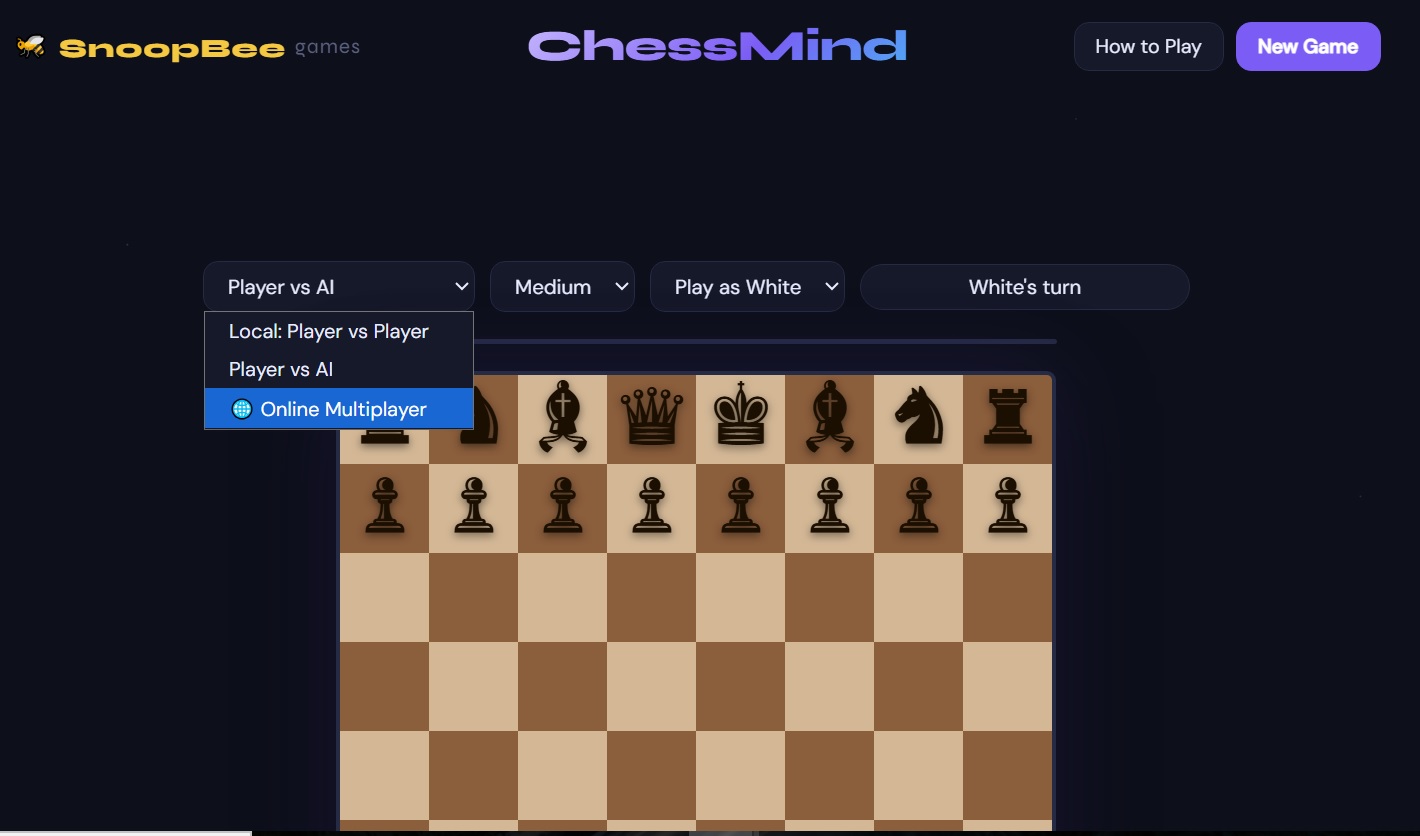Click the black pawn in the seventh column
The width and height of the screenshot is (1420, 836).
[918, 505]
